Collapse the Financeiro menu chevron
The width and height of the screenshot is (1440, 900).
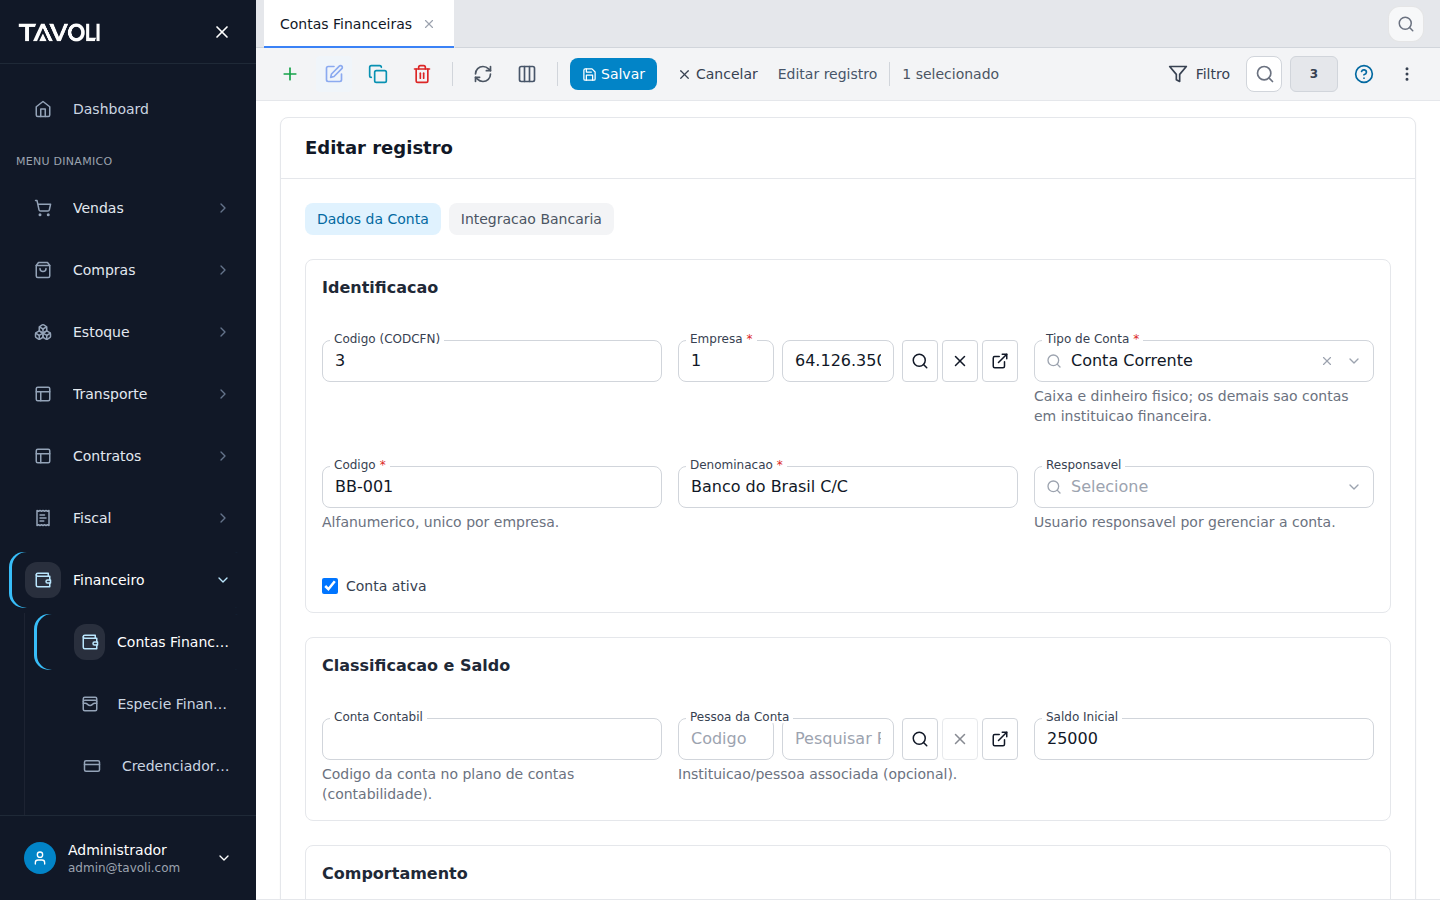tap(223, 580)
